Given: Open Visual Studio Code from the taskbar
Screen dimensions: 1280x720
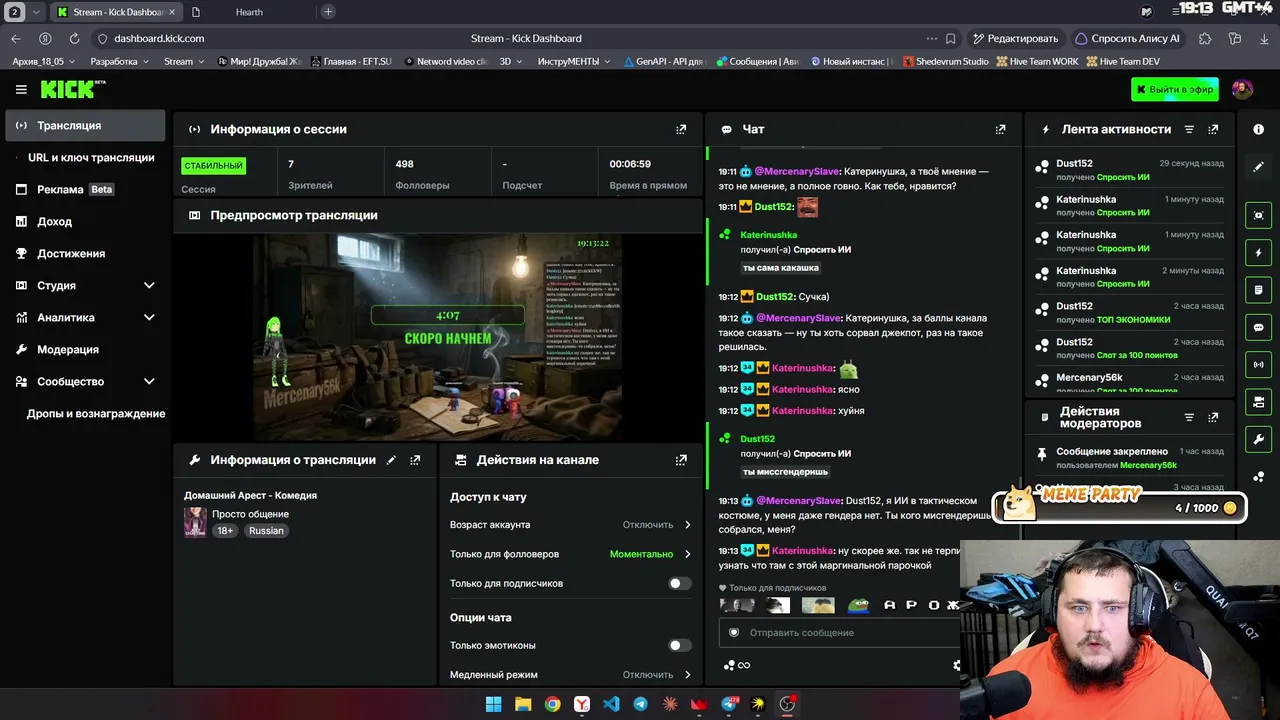Looking at the screenshot, I should click(x=611, y=704).
